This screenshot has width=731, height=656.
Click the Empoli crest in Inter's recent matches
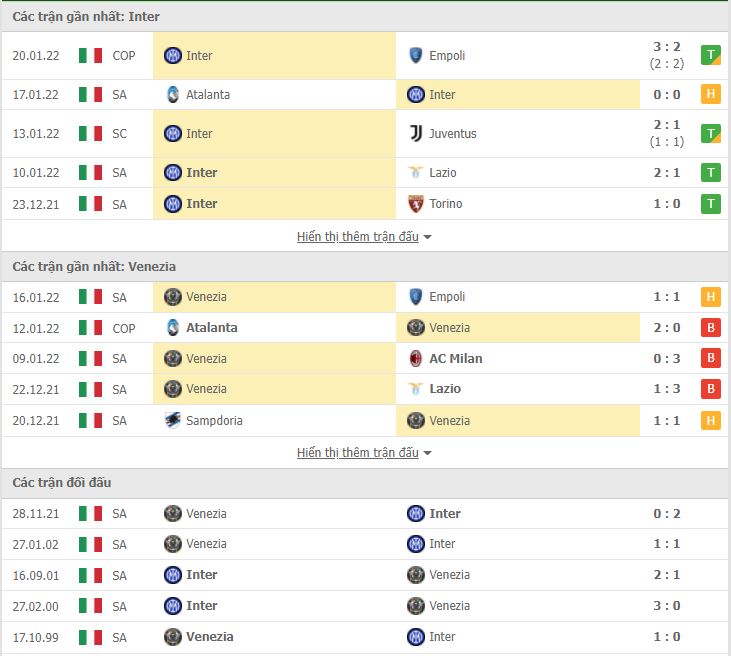pyautogui.click(x=416, y=56)
